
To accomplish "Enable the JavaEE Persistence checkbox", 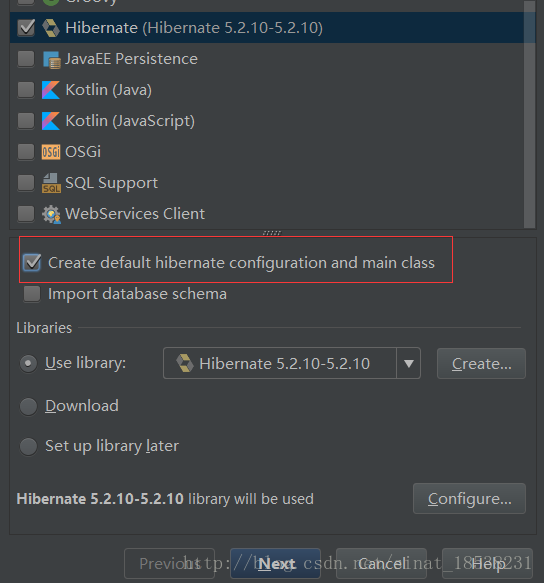I will point(26,59).
